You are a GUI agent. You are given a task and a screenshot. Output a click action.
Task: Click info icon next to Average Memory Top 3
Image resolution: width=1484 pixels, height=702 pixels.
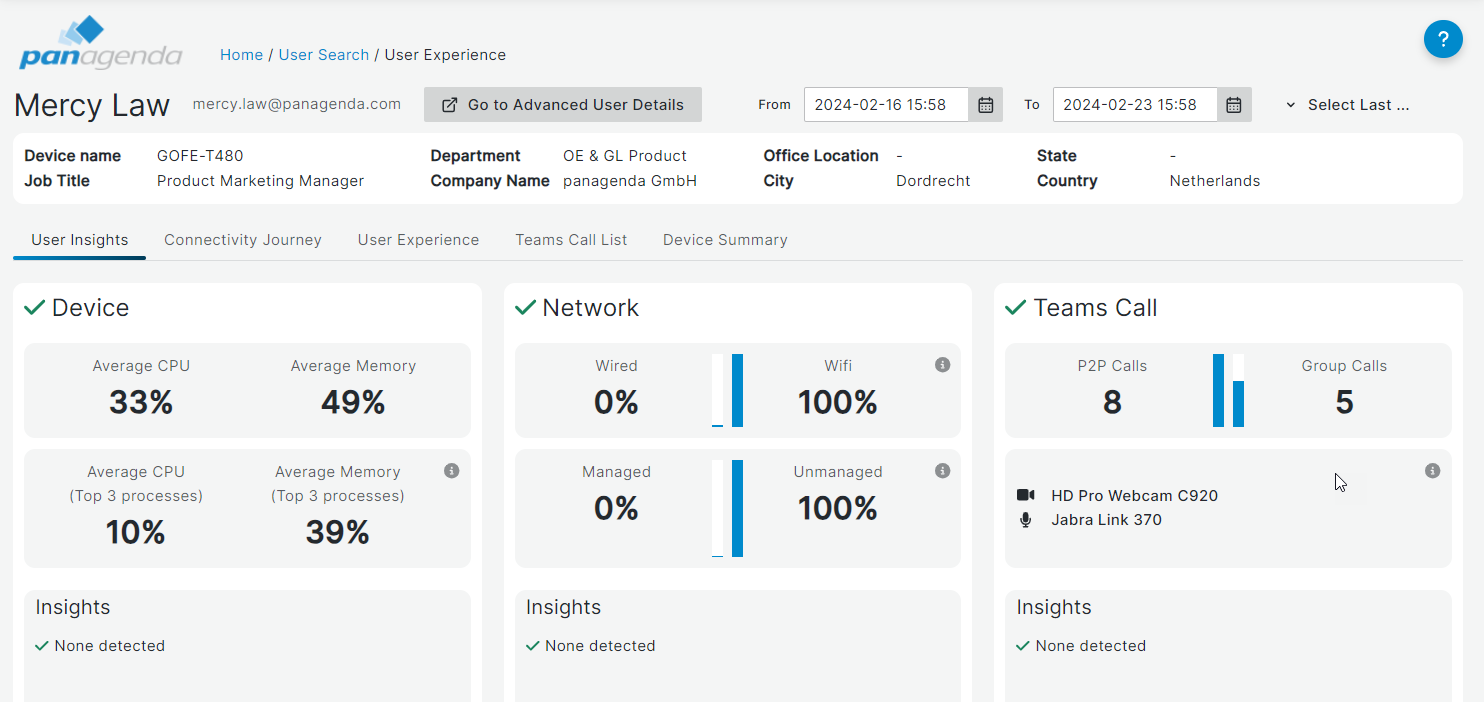point(452,471)
